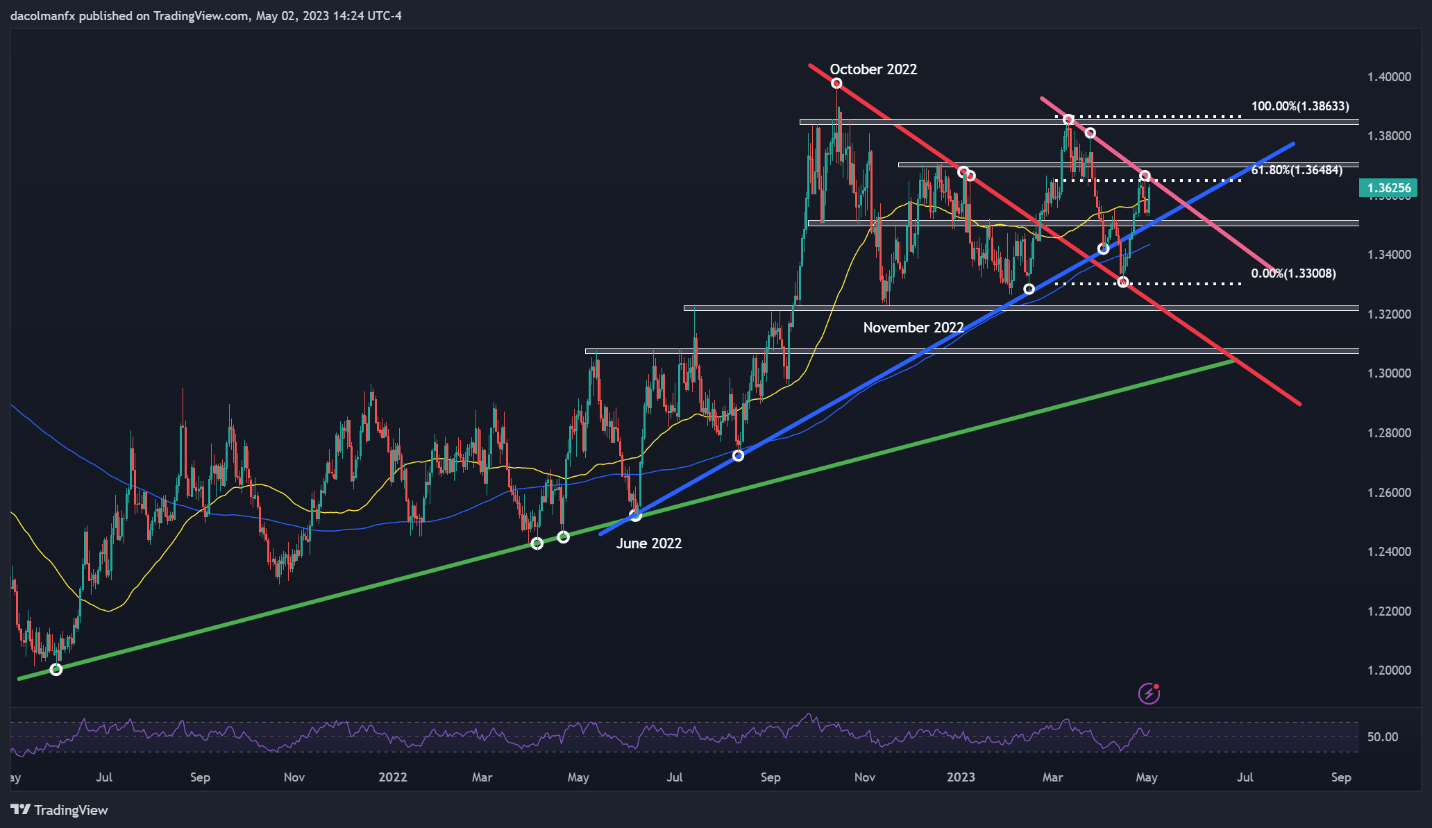Image resolution: width=1432 pixels, height=828 pixels.
Task: Click the anchor circle at 100% Fibonacci high
Action: tap(1069, 120)
